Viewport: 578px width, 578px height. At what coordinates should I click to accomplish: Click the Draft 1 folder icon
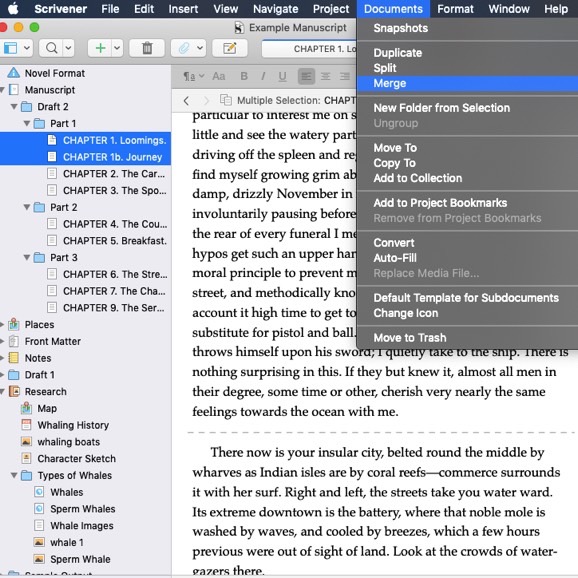pos(14,375)
